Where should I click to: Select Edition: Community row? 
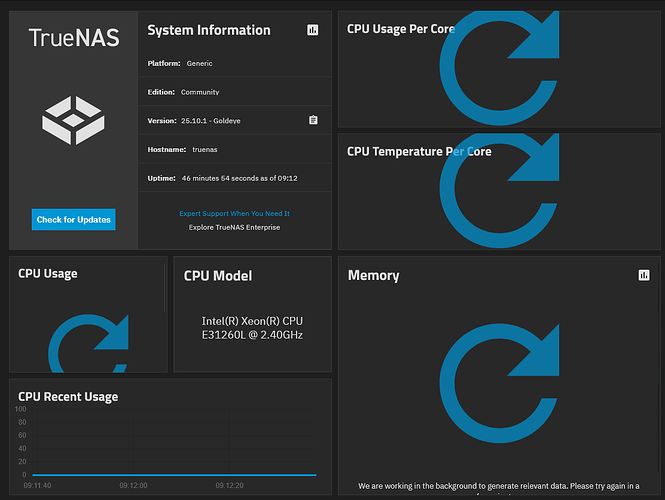pyautogui.click(x=235, y=92)
